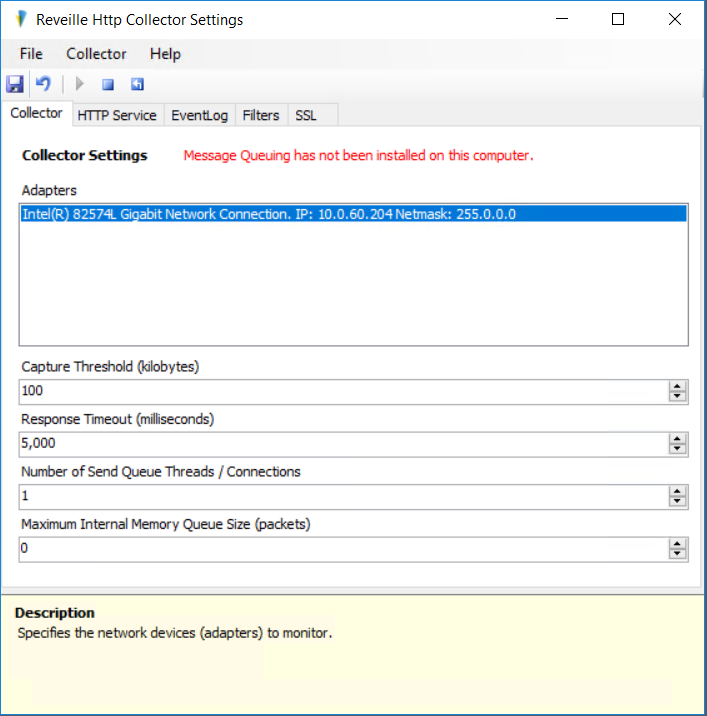Select the Collector tab
The height and width of the screenshot is (716, 707).
tap(37, 113)
